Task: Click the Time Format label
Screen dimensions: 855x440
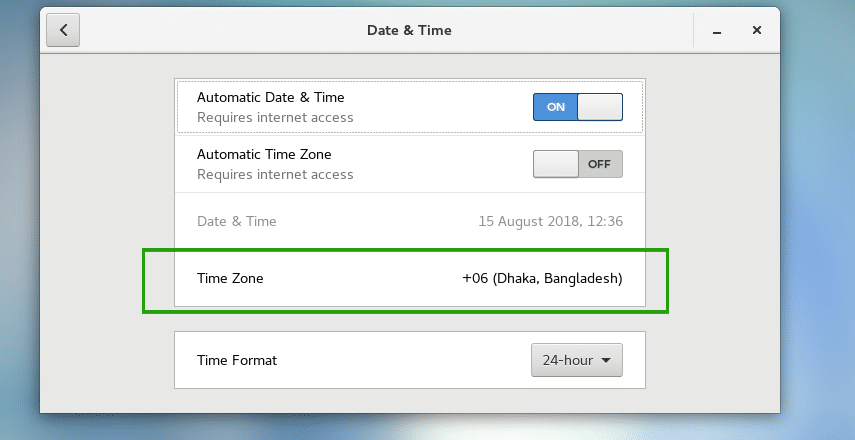Action: pos(237,360)
